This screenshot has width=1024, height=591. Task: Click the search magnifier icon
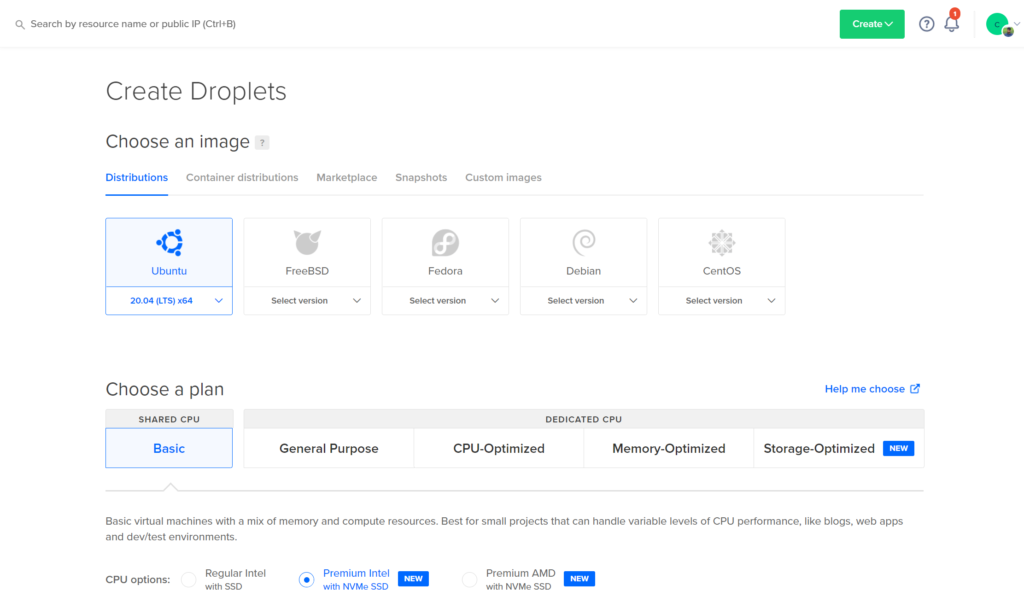(x=20, y=24)
